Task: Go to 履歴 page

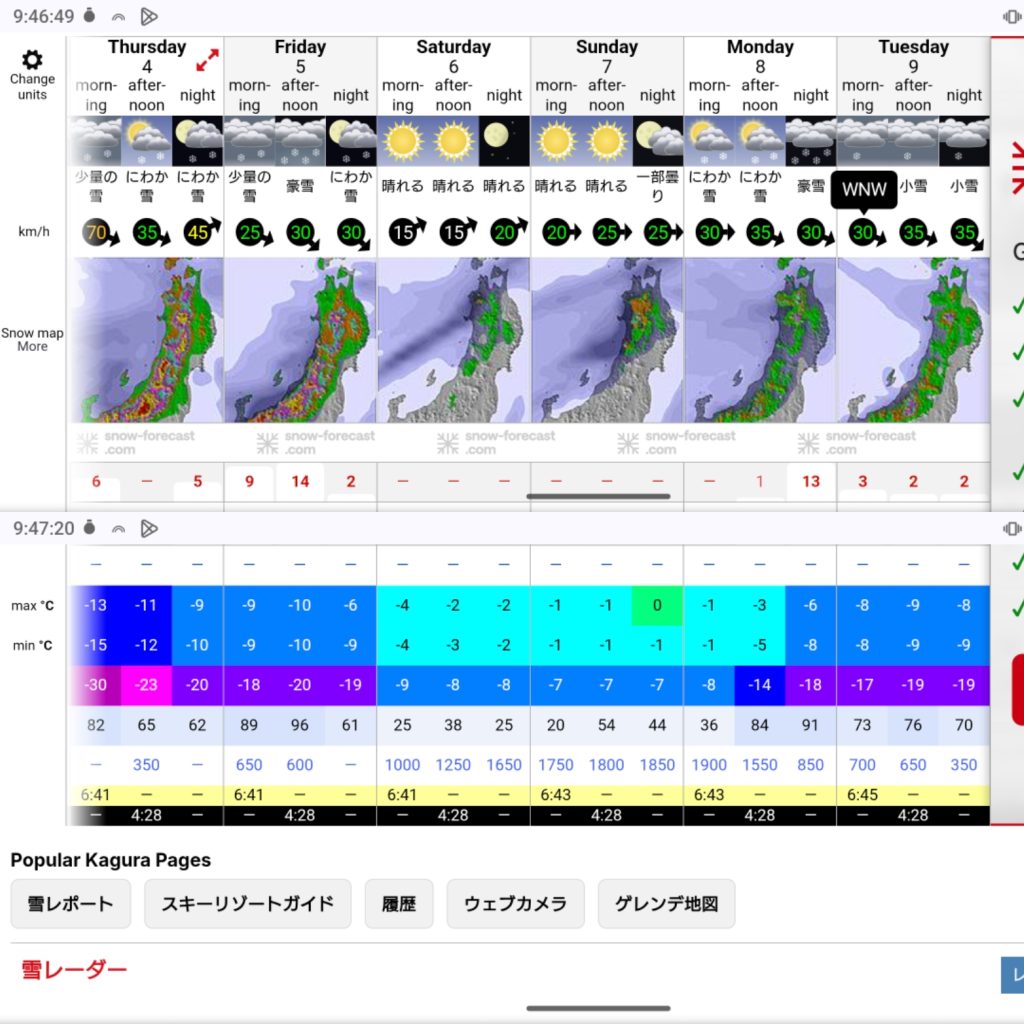Action: (x=398, y=904)
